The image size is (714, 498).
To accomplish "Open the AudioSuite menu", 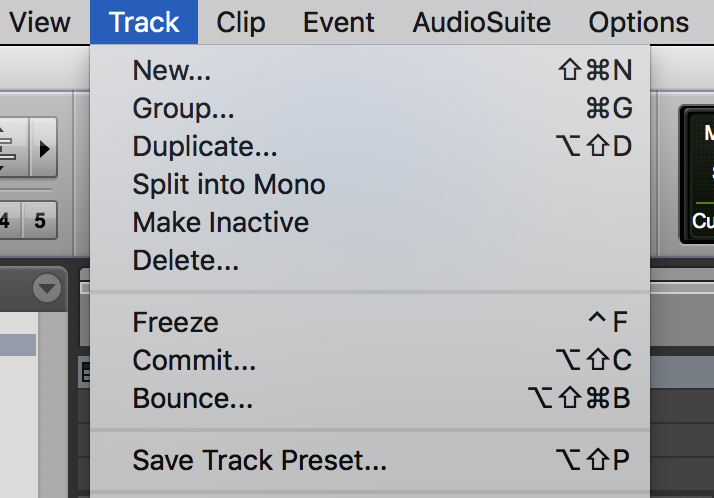I will pyautogui.click(x=481, y=22).
